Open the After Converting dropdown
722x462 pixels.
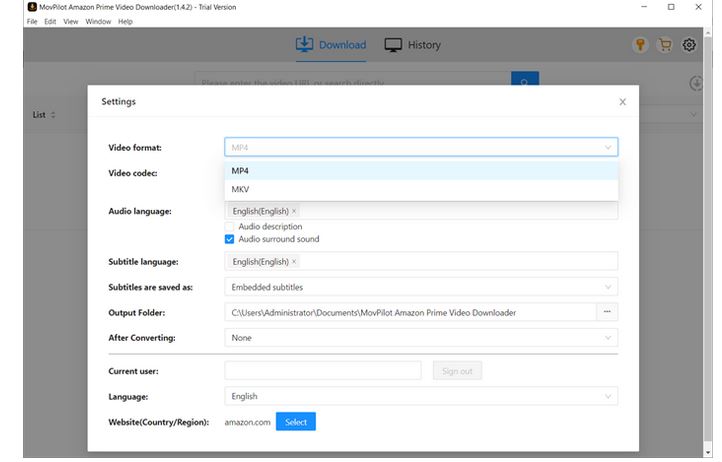(421, 338)
